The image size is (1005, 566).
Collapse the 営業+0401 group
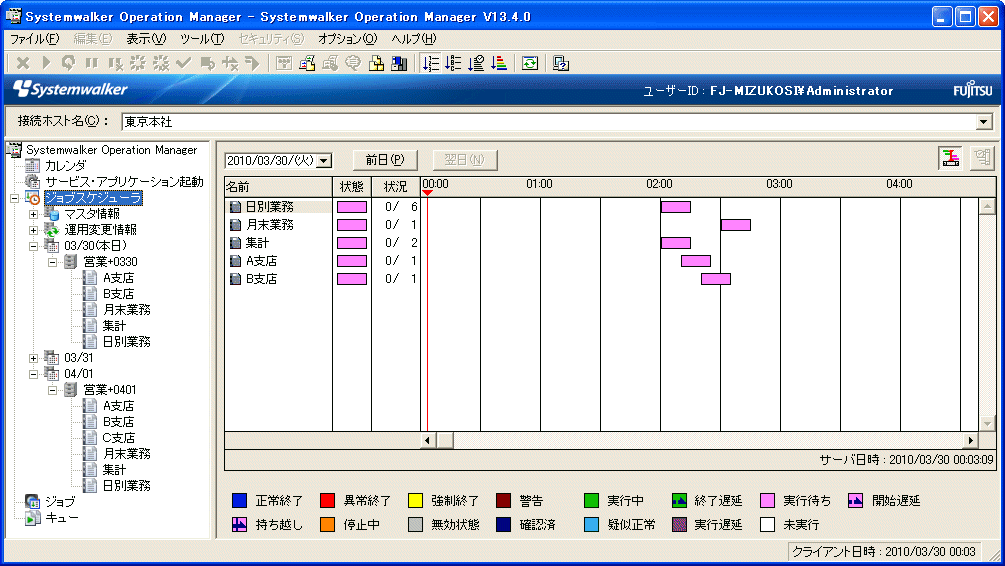(x=53, y=390)
